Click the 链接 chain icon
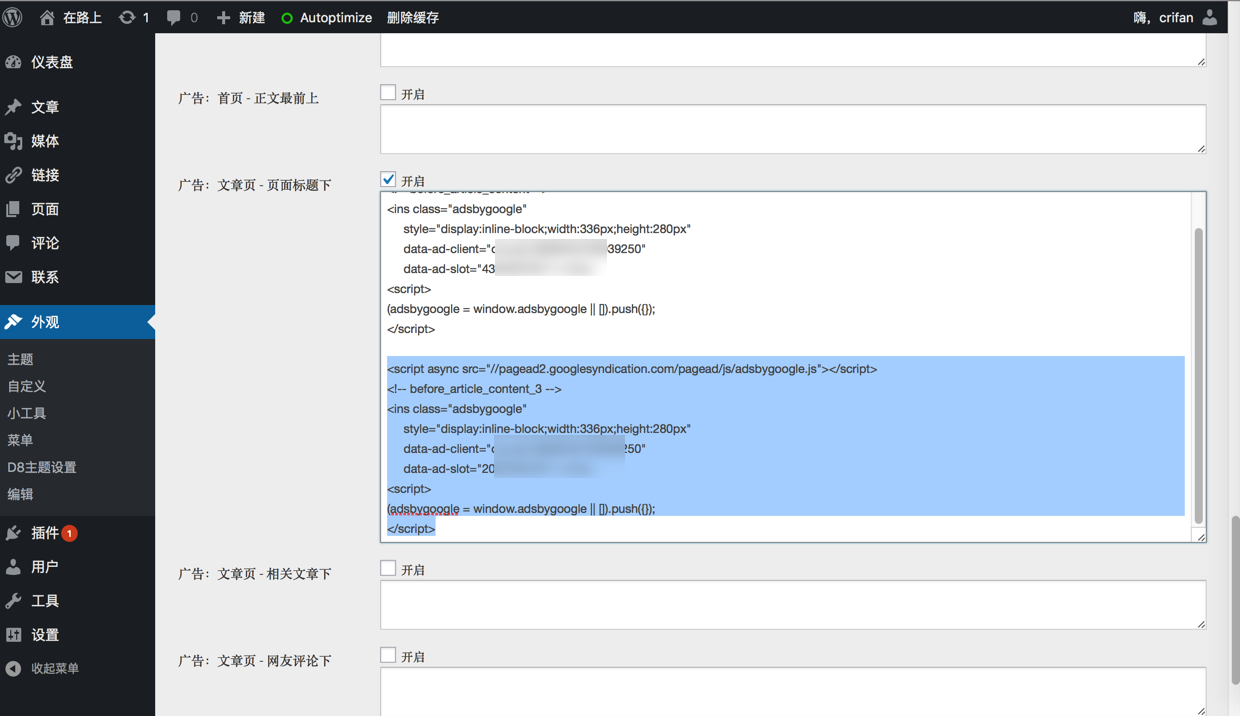Viewport: 1240px width, 716px height. pyautogui.click(x=13, y=175)
